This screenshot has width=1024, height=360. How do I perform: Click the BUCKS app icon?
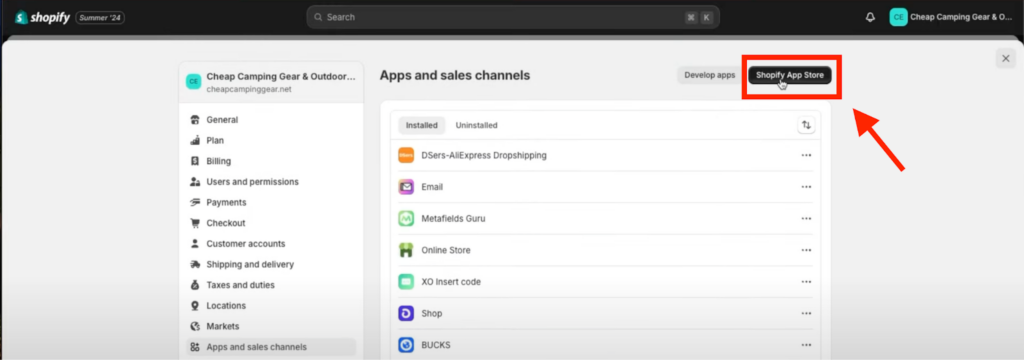406,345
